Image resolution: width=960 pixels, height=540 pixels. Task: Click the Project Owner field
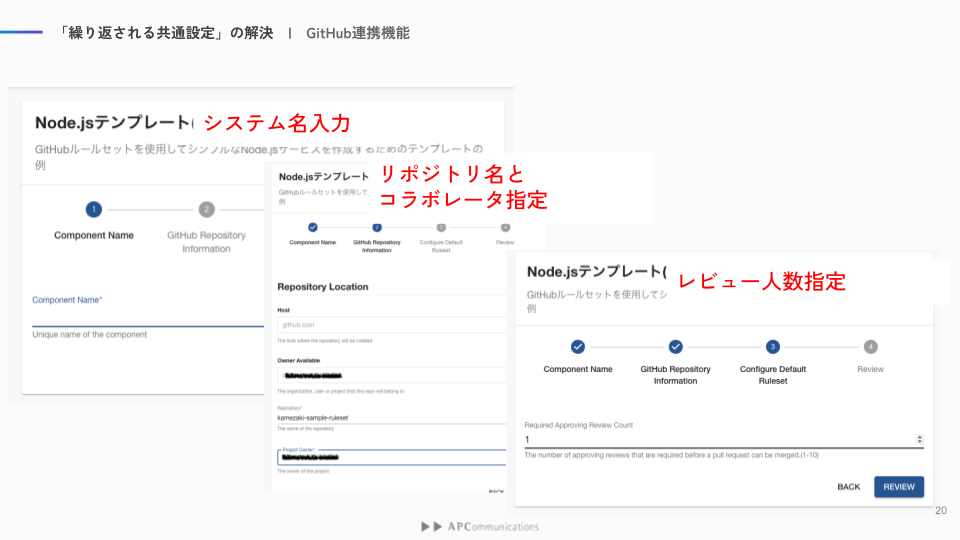click(392, 457)
